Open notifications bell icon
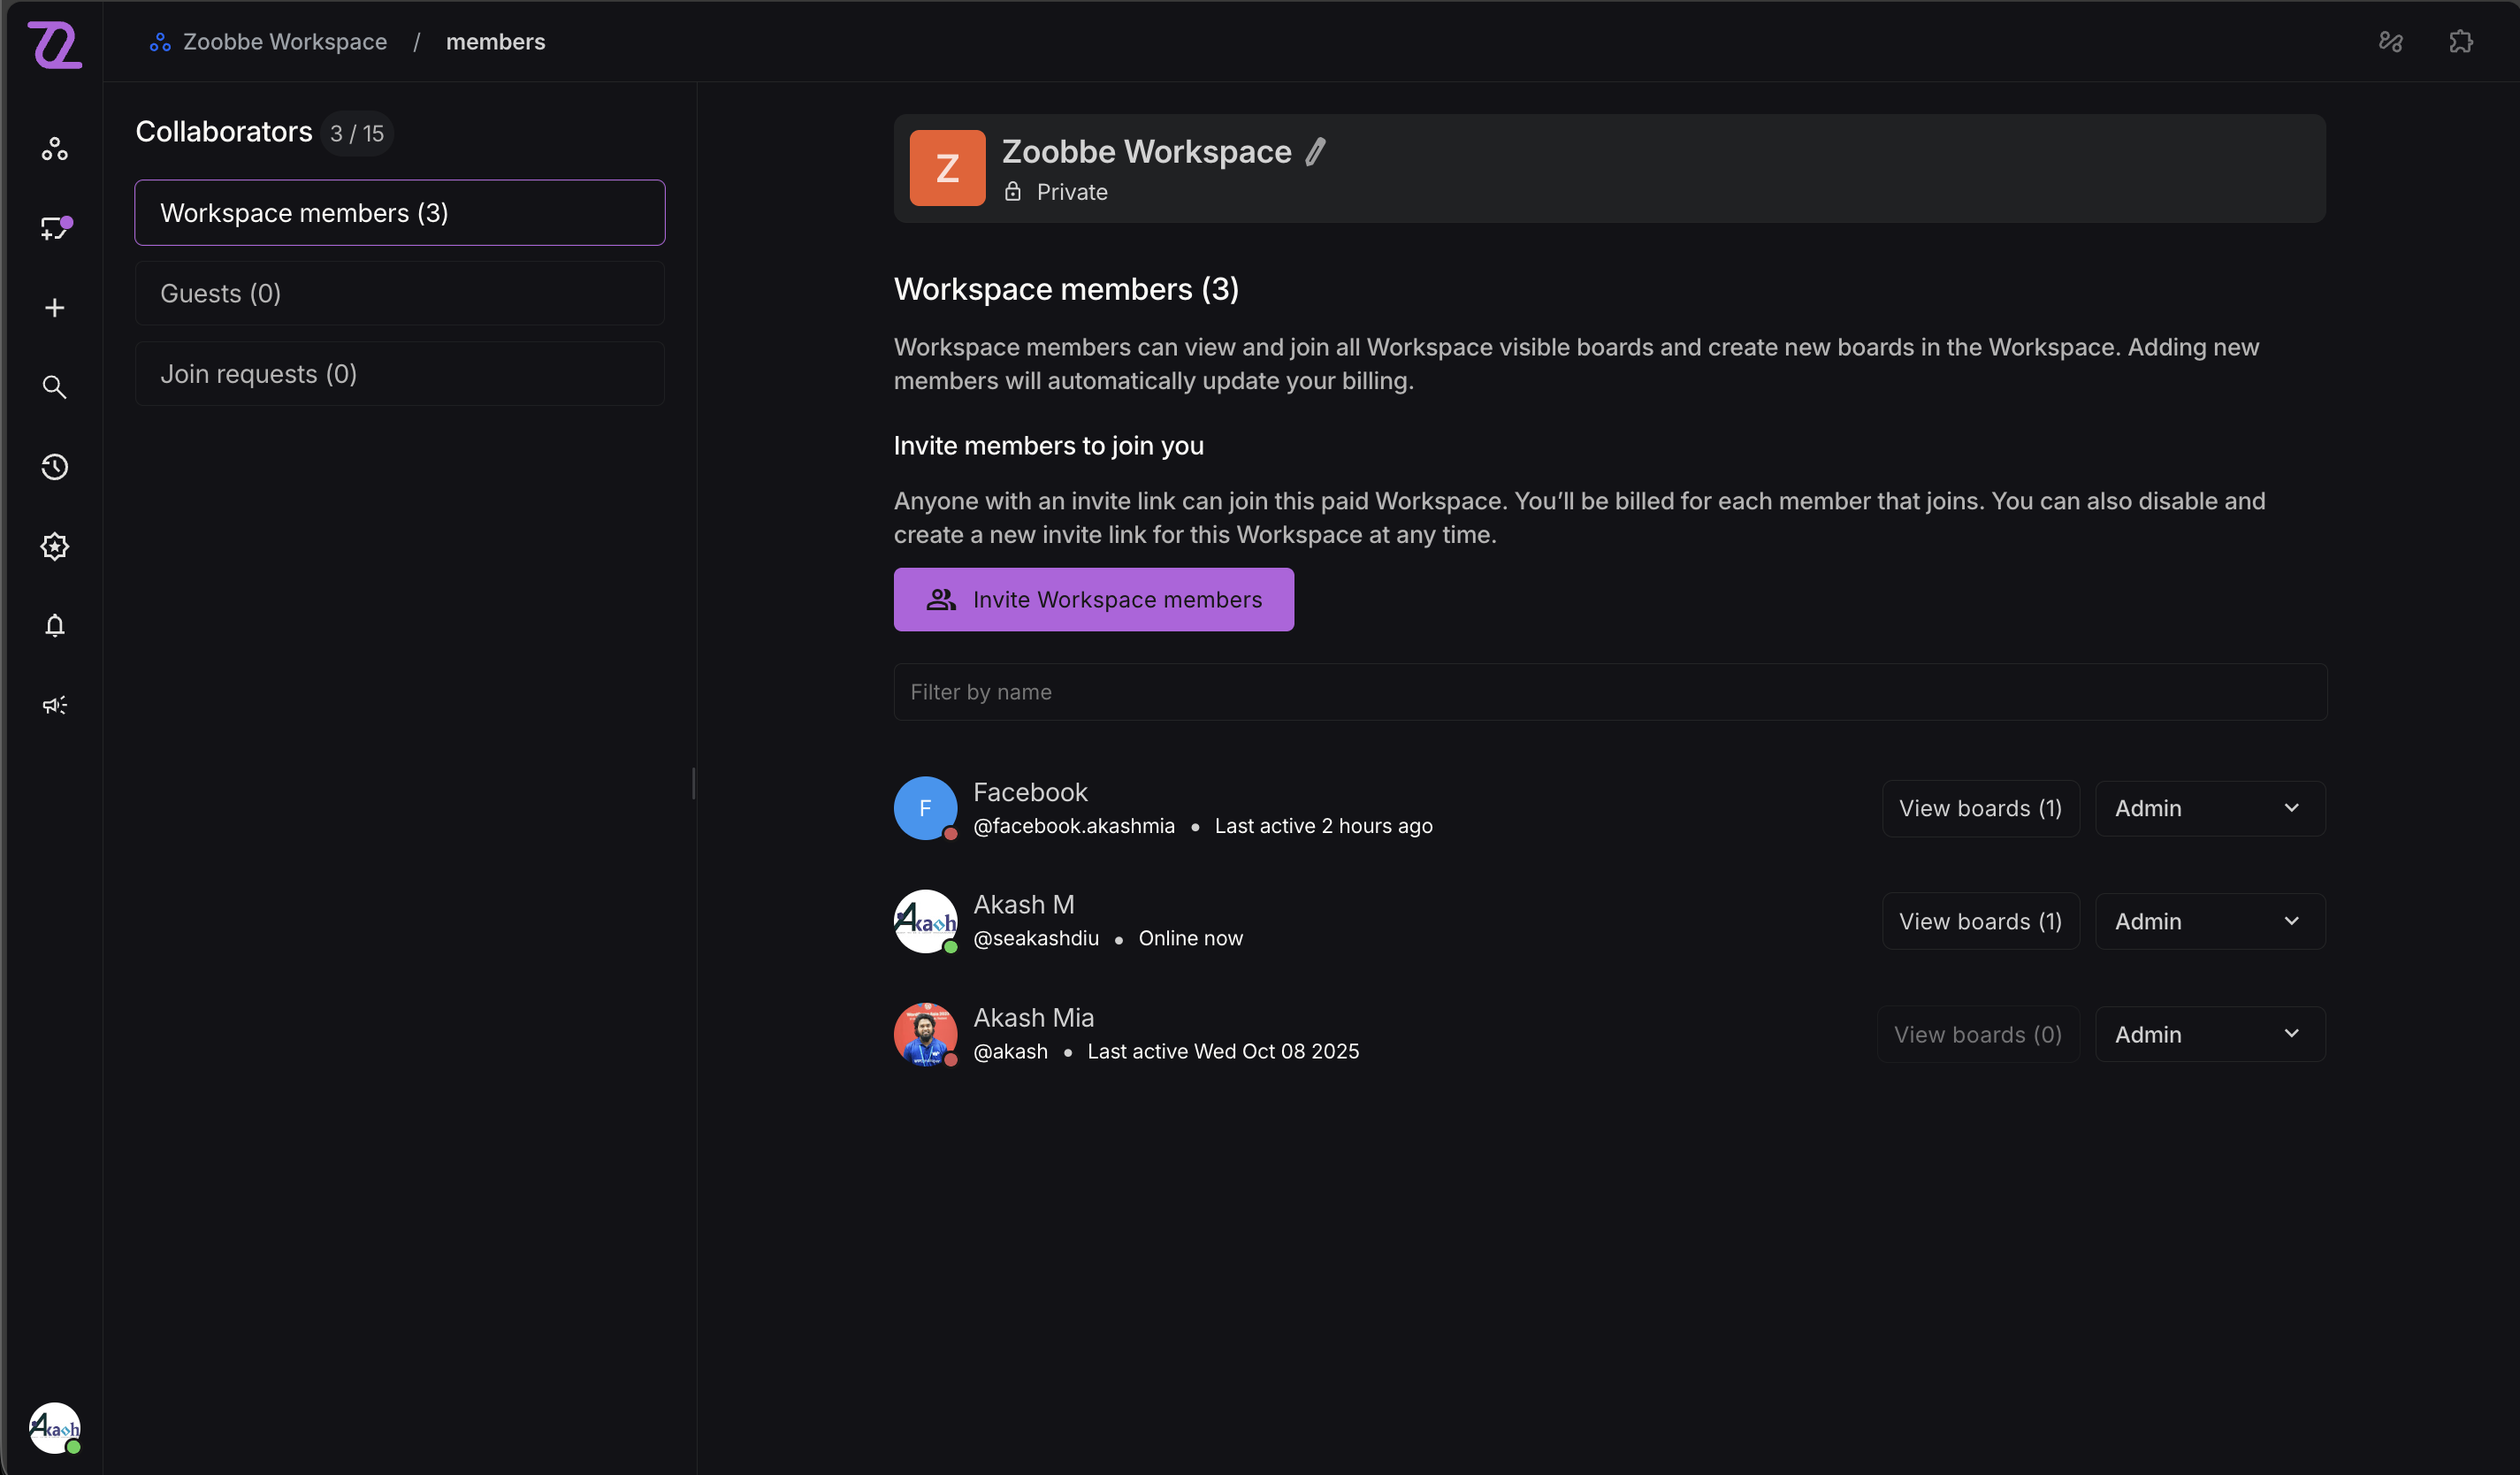 (x=54, y=626)
